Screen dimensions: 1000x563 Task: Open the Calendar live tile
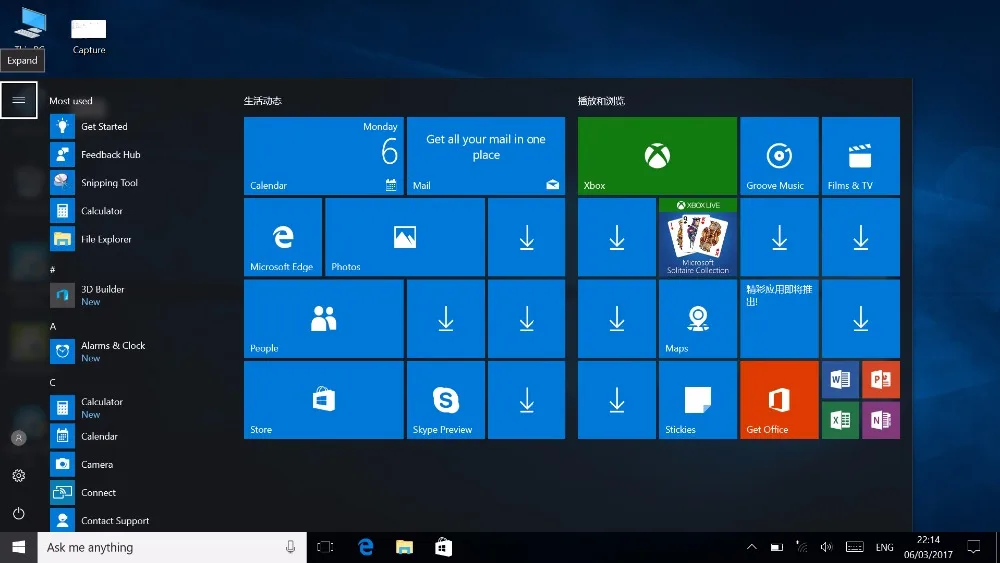[x=323, y=156]
